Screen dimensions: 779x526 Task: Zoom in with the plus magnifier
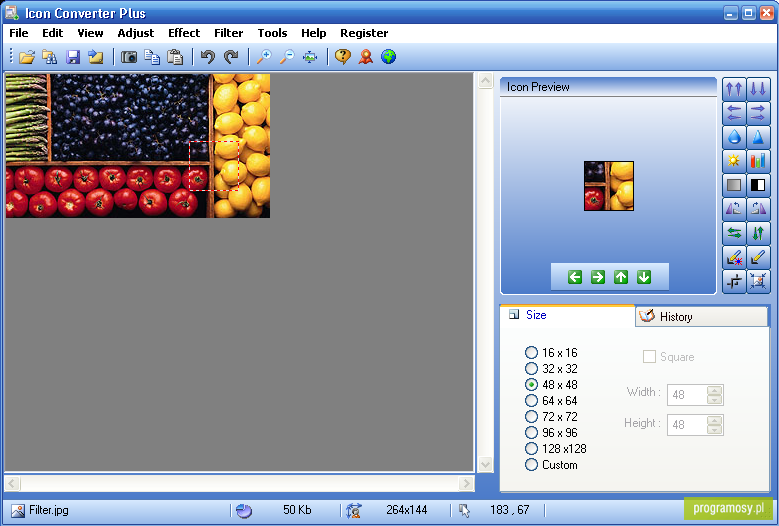(x=264, y=57)
